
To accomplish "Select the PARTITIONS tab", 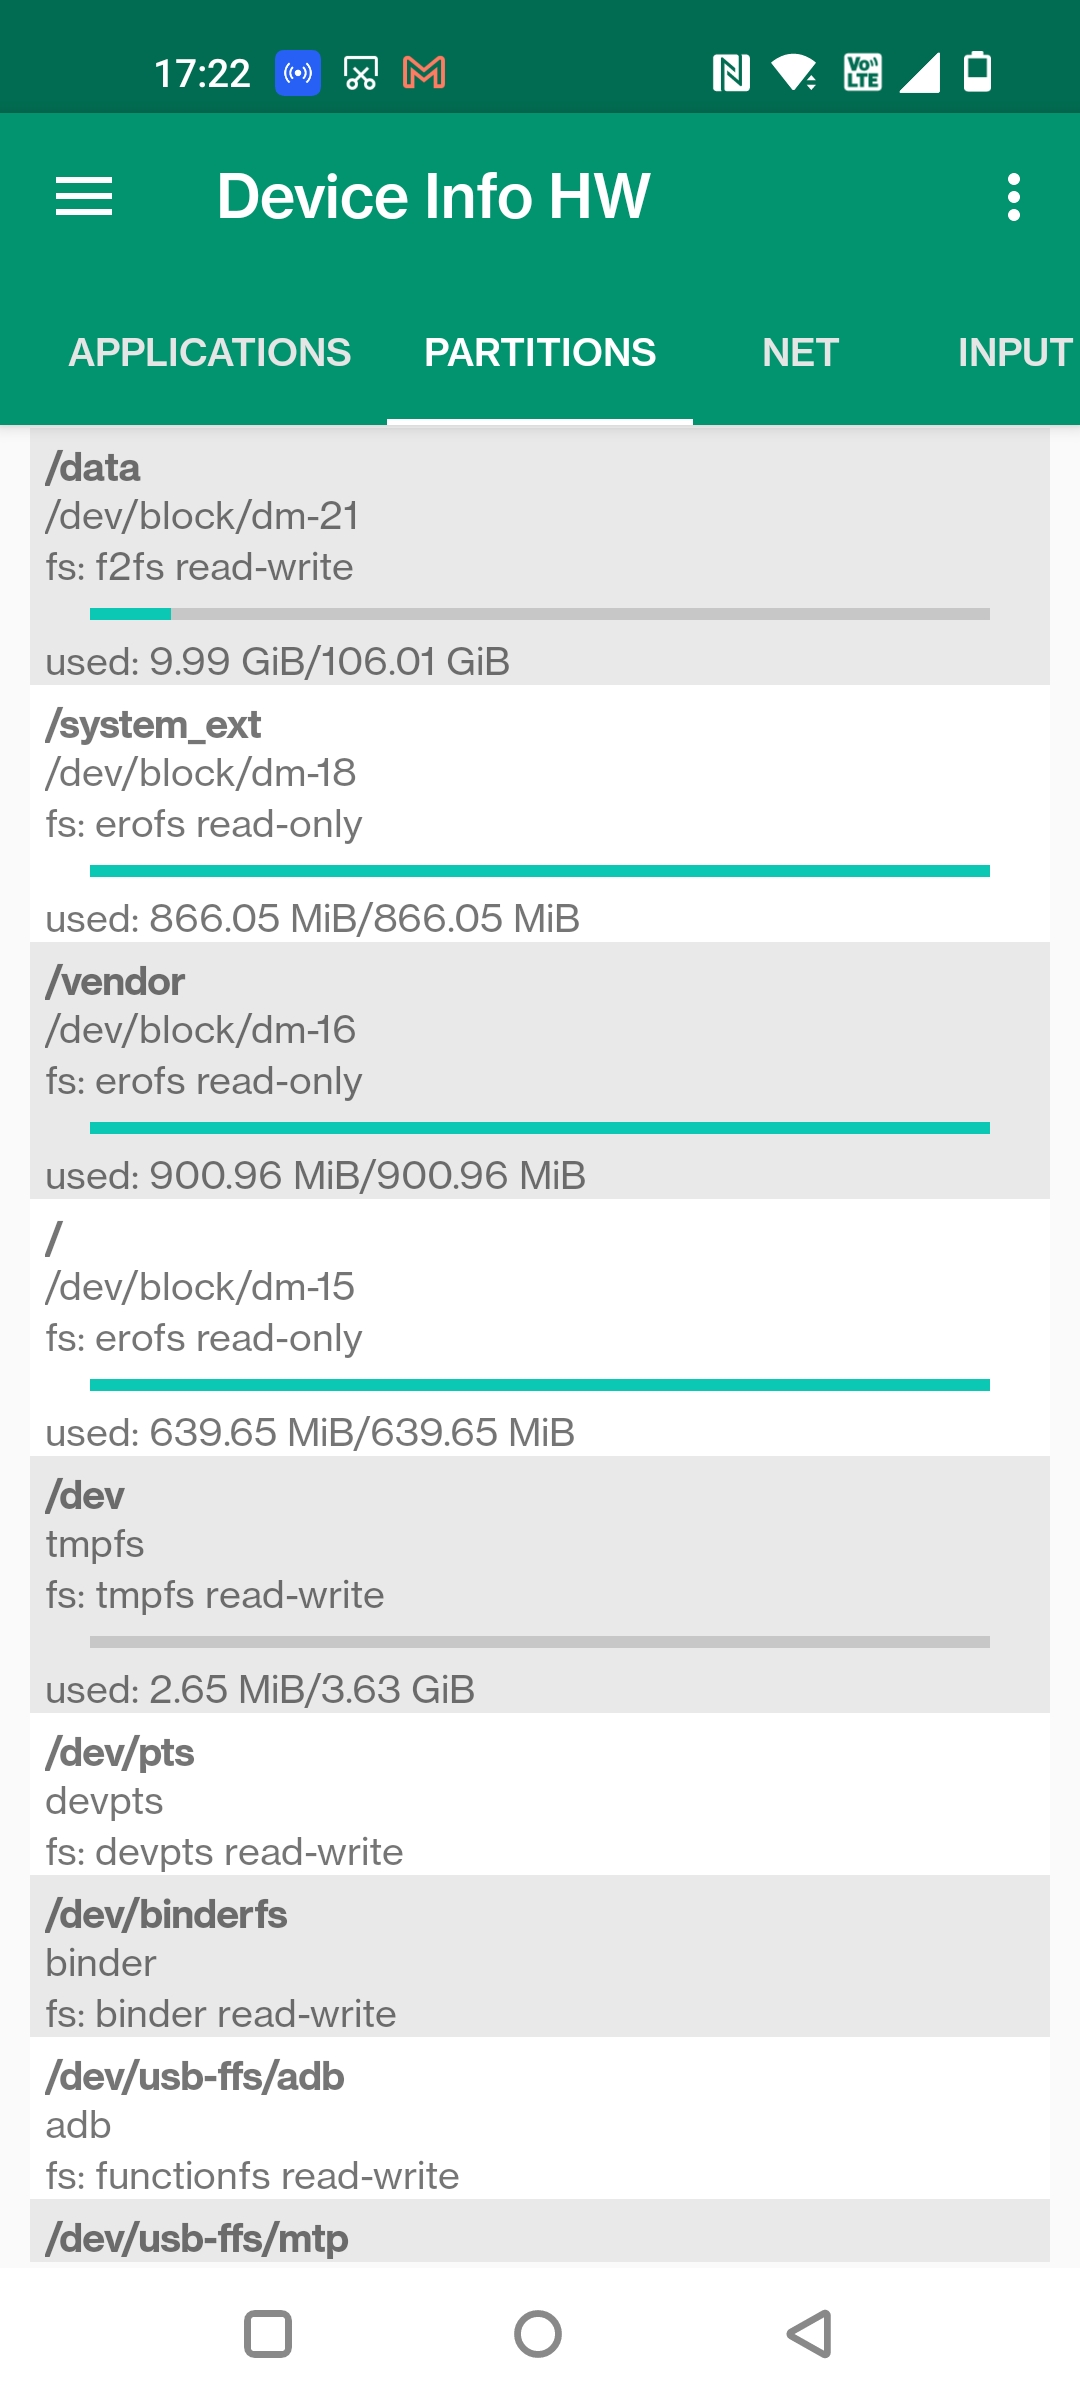I will pos(540,353).
